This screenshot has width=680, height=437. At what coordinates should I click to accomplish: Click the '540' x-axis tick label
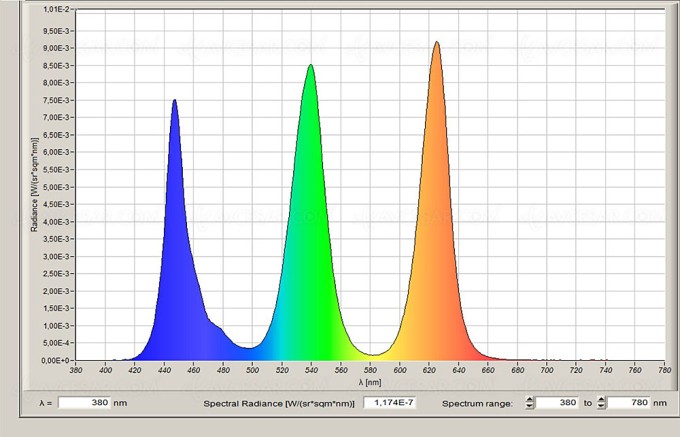coord(311,370)
